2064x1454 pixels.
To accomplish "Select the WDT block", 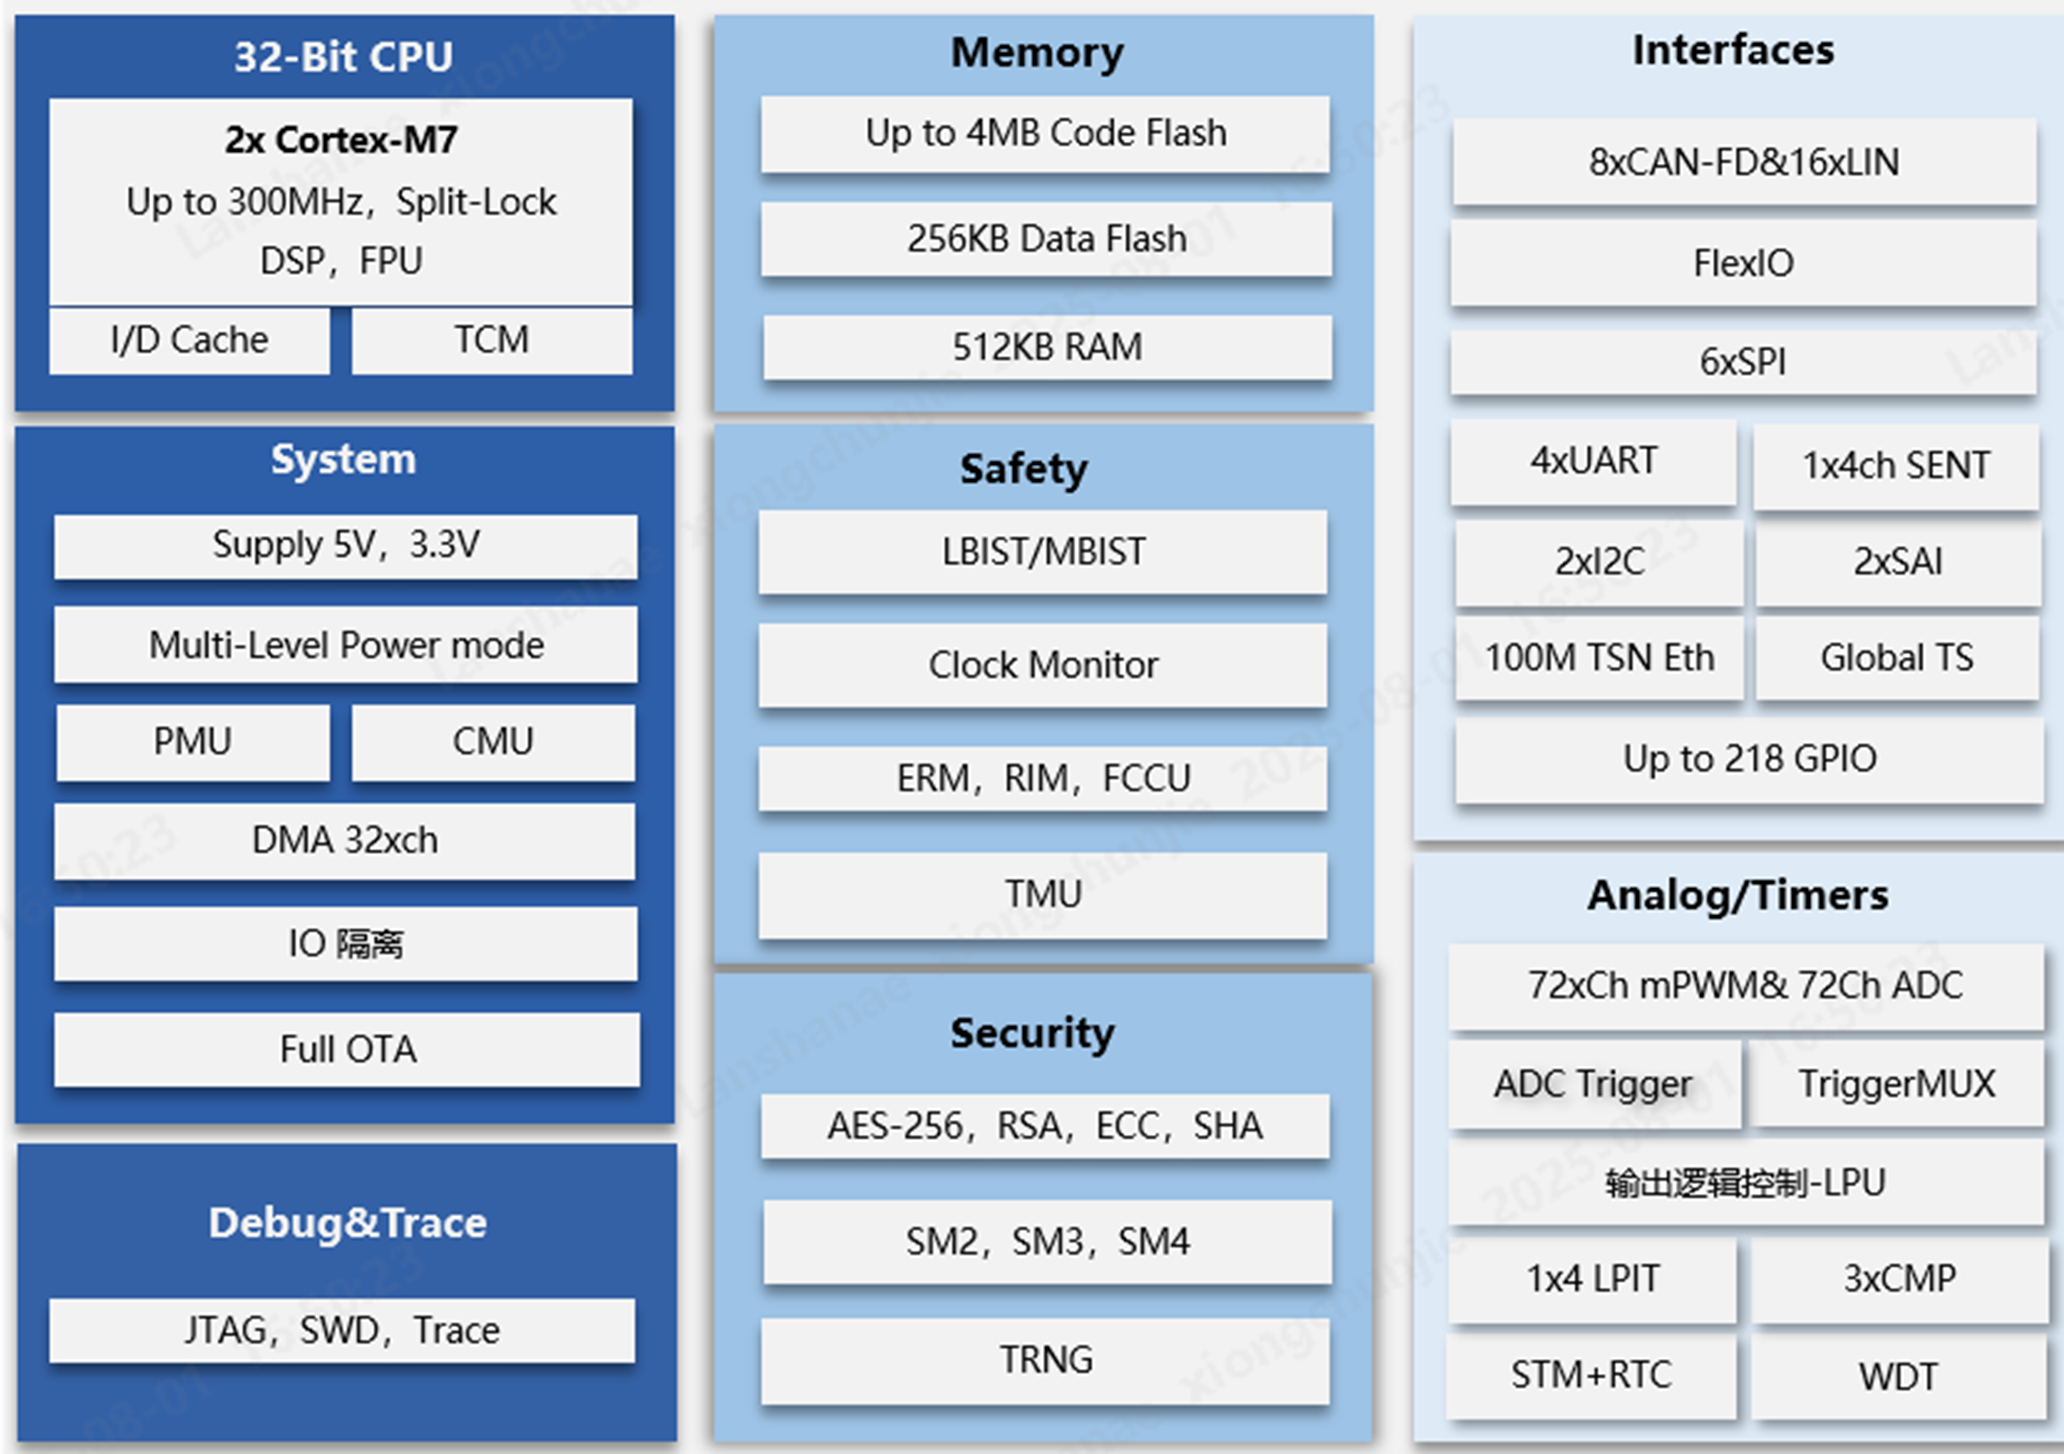I will coord(1897,1377).
